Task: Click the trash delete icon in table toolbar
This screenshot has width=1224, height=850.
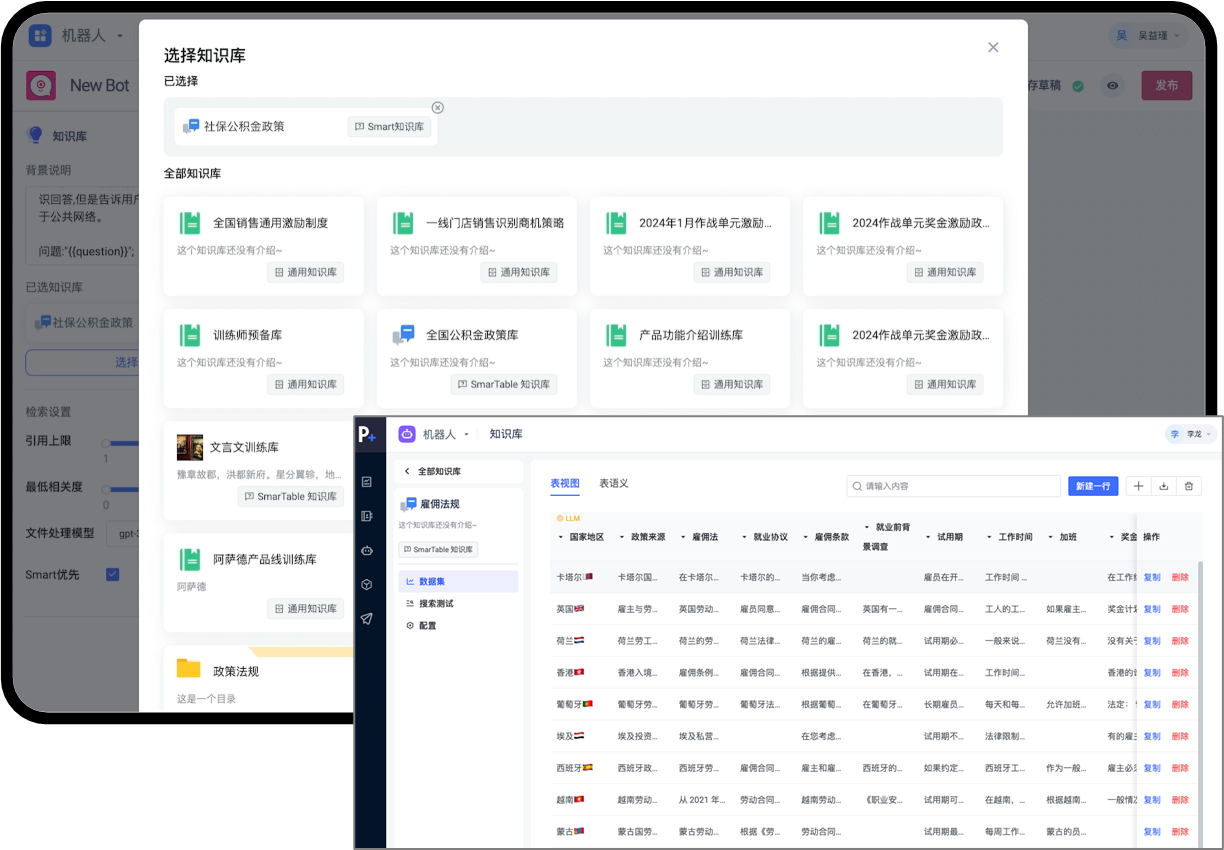Action: click(x=1188, y=486)
